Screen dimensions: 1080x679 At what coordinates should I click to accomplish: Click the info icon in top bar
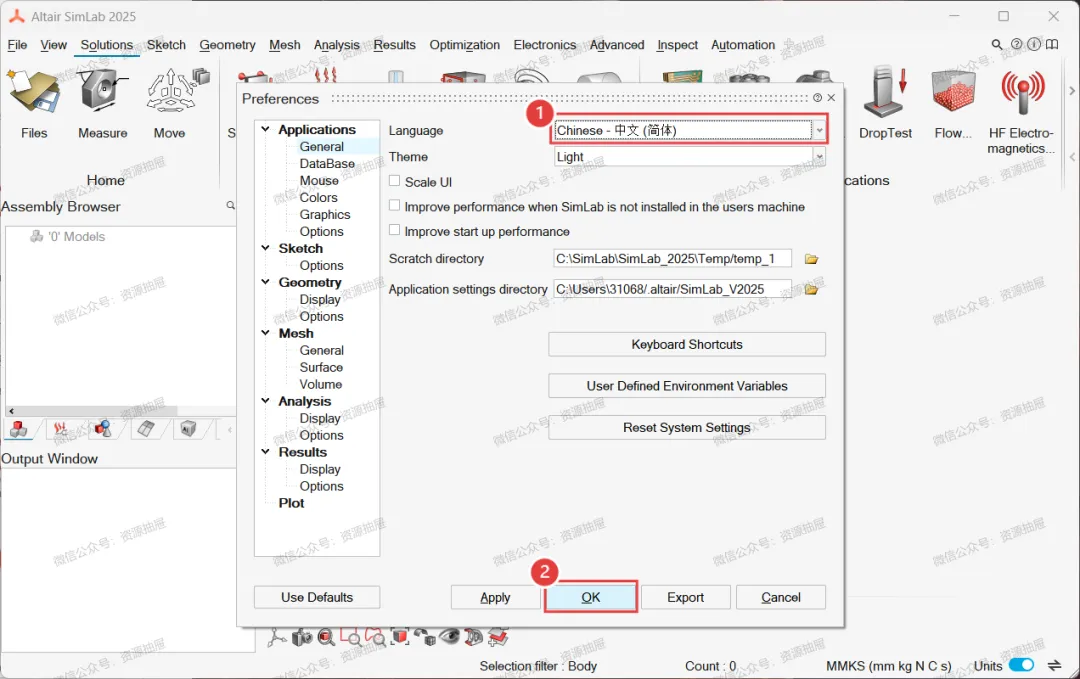click(1034, 45)
